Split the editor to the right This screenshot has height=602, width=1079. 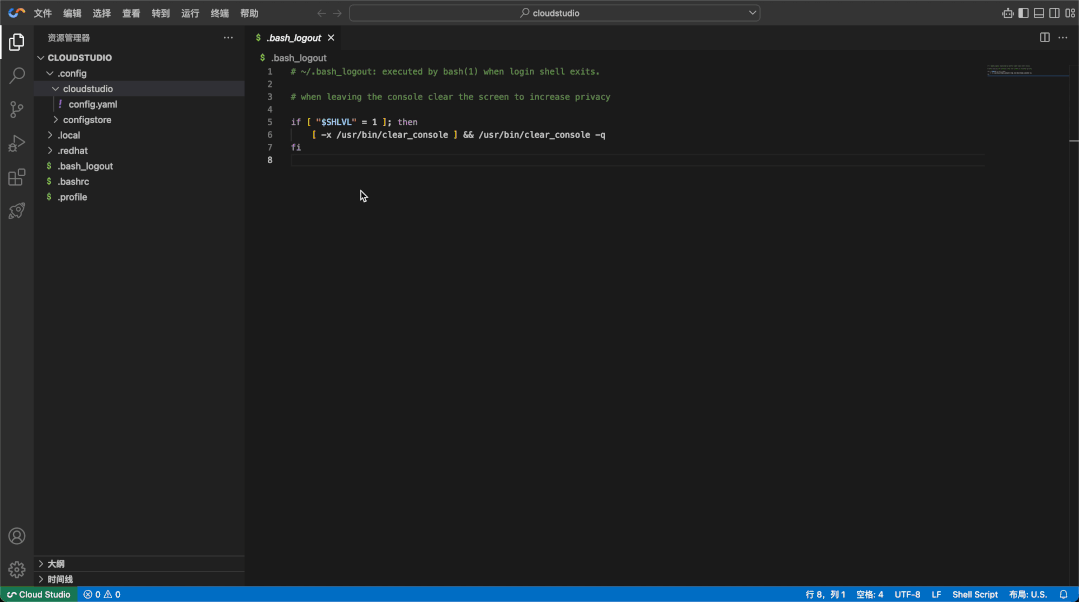1045,38
